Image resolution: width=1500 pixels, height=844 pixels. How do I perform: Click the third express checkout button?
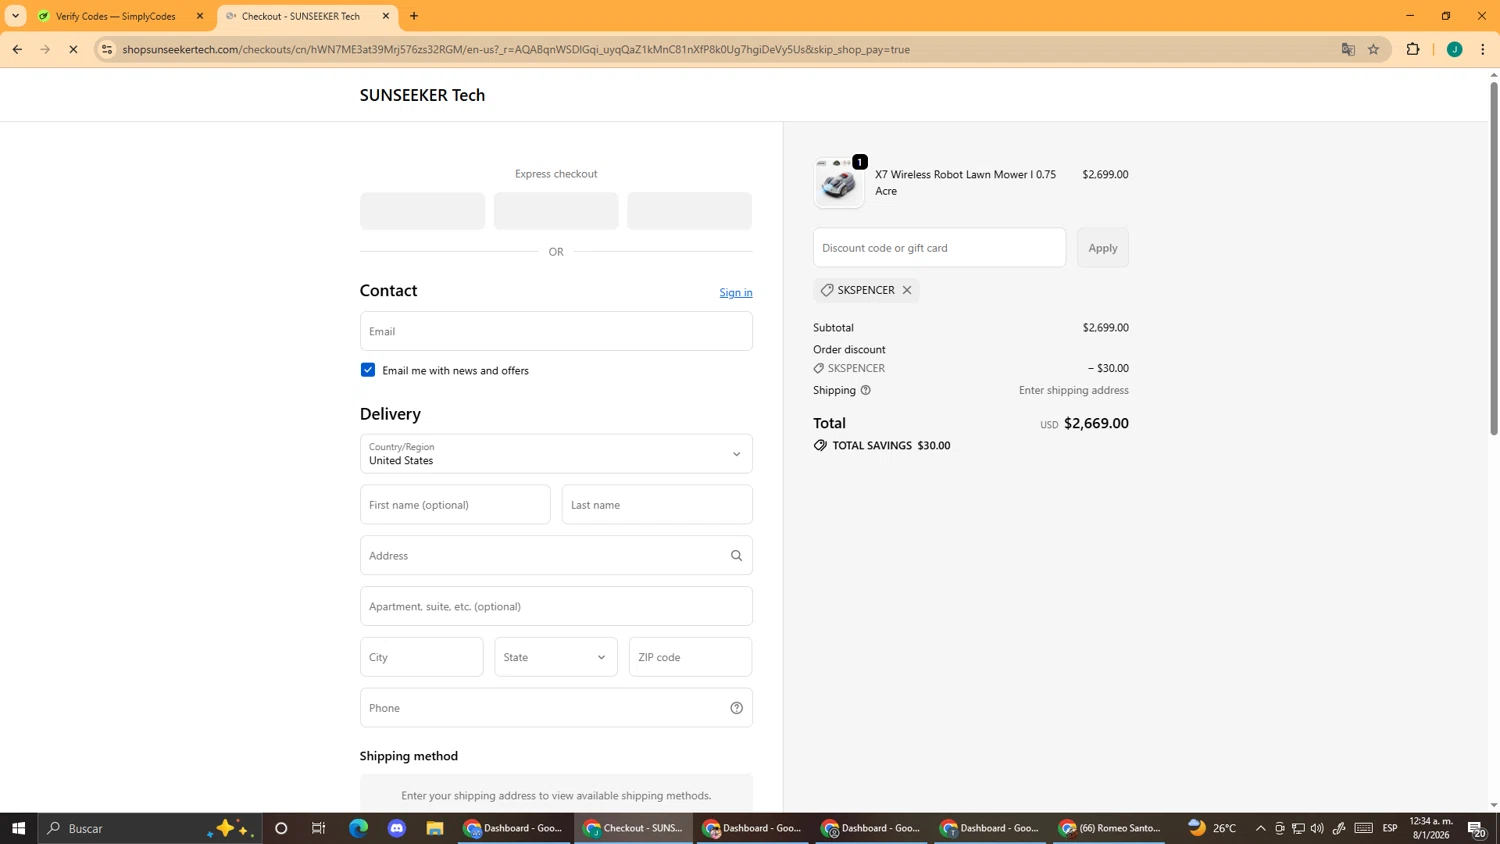click(689, 211)
